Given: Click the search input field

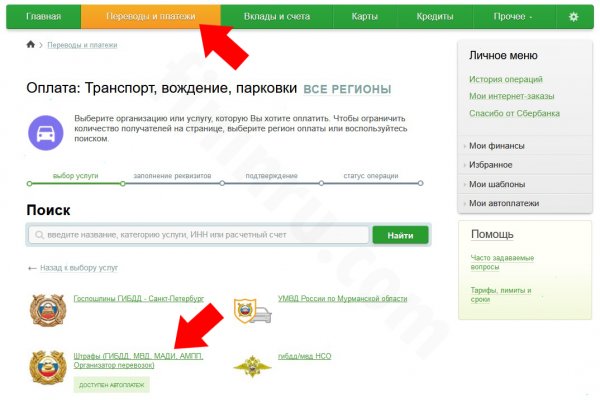Looking at the screenshot, I should pyautogui.click(x=200, y=235).
